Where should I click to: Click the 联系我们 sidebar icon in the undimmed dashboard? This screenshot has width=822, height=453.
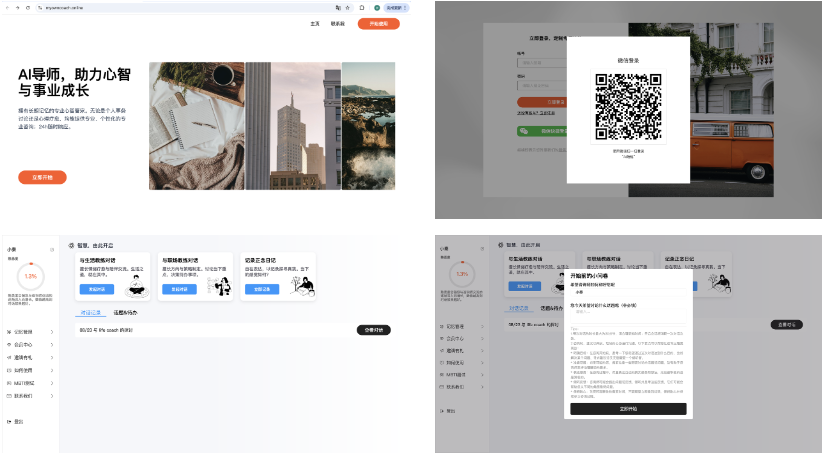[9, 396]
